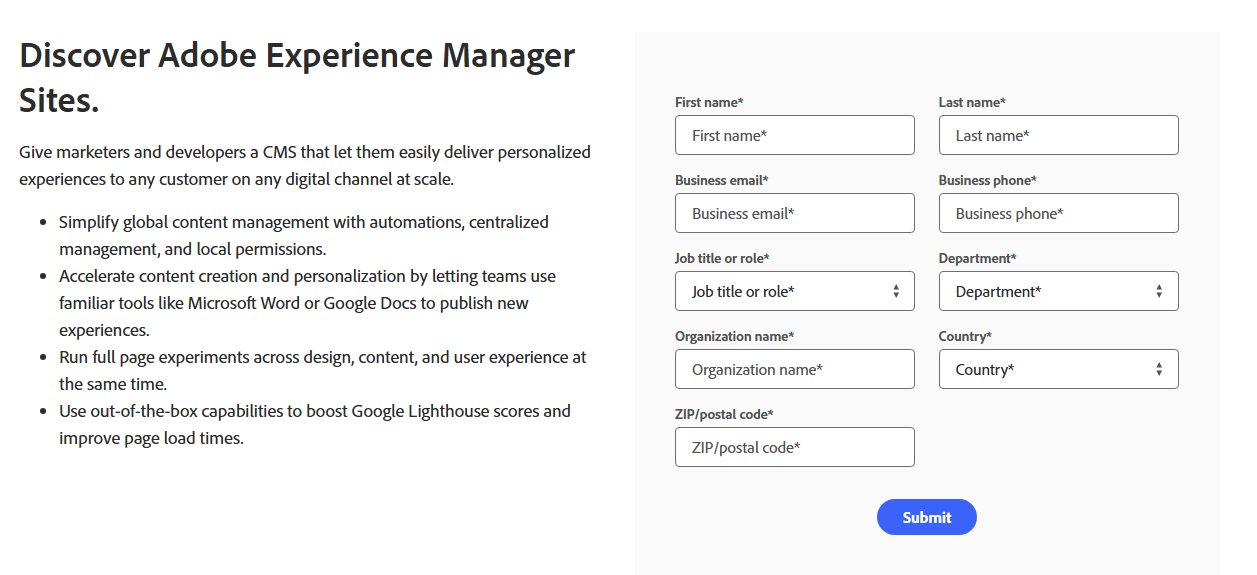Click the Discover Adobe Experience Manager Sites heading
Screen dimensions: 1257x575
pyautogui.click(x=297, y=77)
